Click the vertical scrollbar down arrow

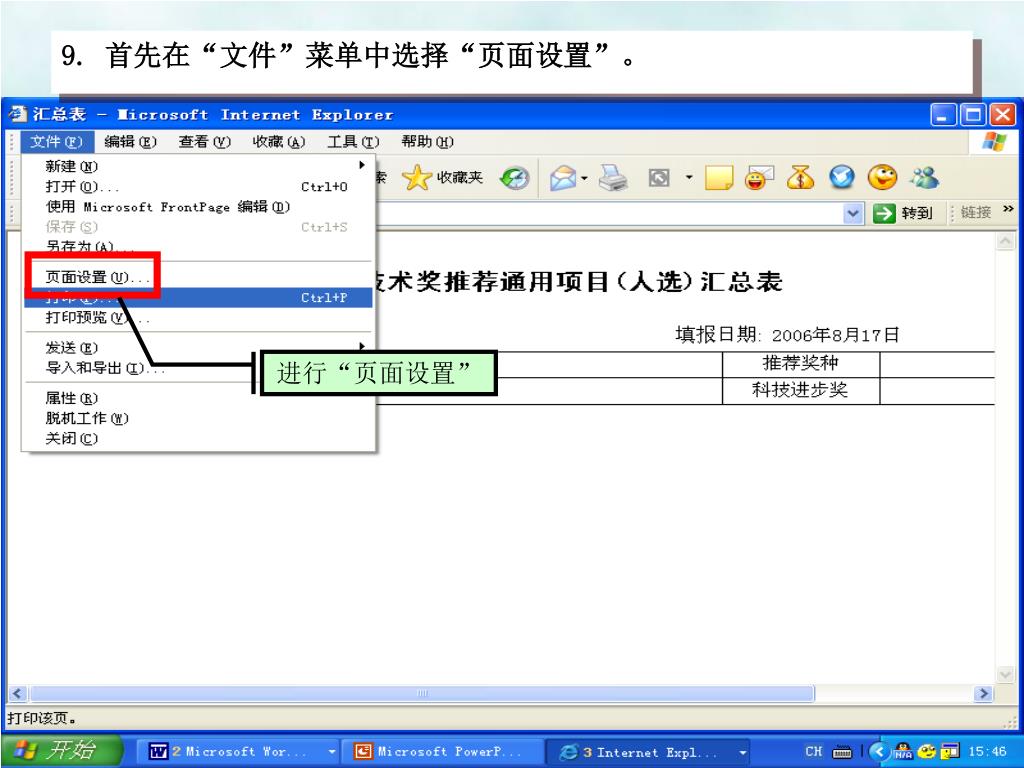pyautogui.click(x=1005, y=675)
